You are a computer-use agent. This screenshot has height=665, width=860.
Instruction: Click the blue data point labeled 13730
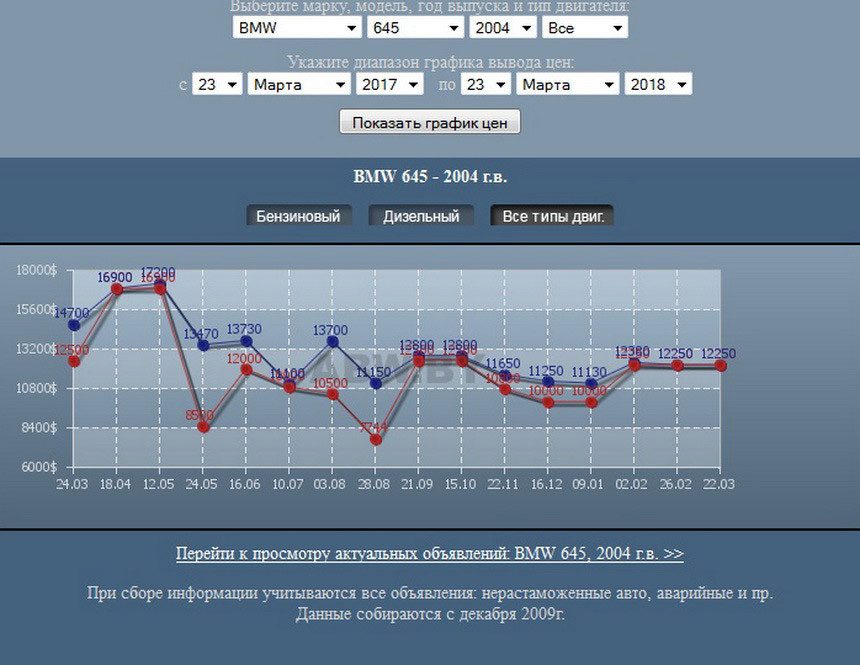click(x=246, y=341)
